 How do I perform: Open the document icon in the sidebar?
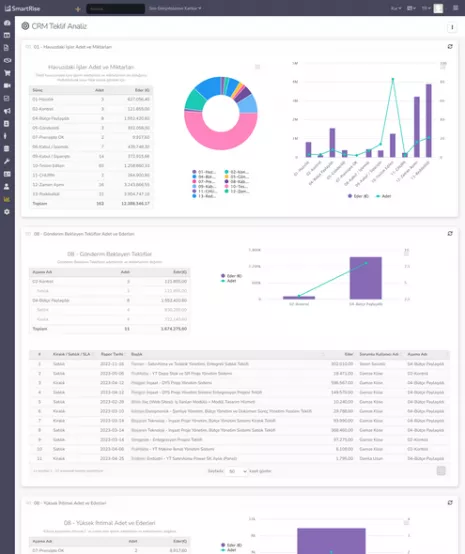(7, 48)
